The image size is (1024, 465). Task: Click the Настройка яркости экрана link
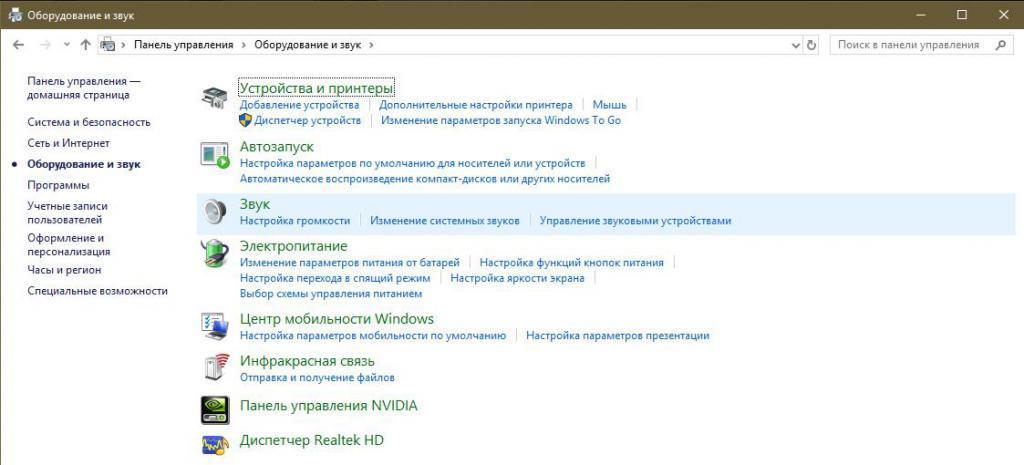point(517,278)
